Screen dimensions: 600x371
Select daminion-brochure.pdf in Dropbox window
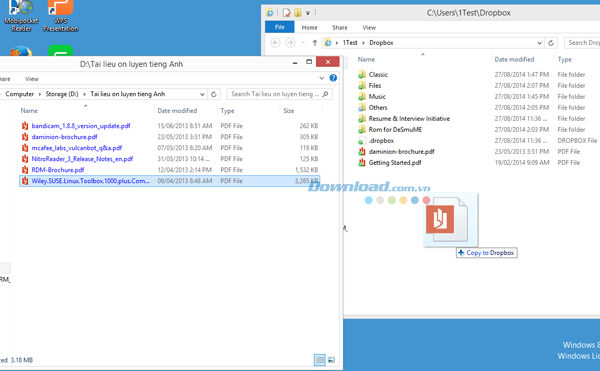pyautogui.click(x=401, y=152)
